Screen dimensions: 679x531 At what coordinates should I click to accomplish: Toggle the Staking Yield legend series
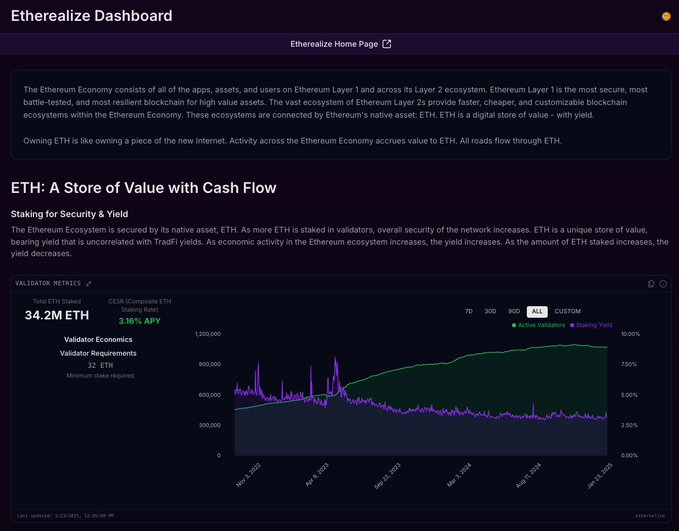[591, 325]
